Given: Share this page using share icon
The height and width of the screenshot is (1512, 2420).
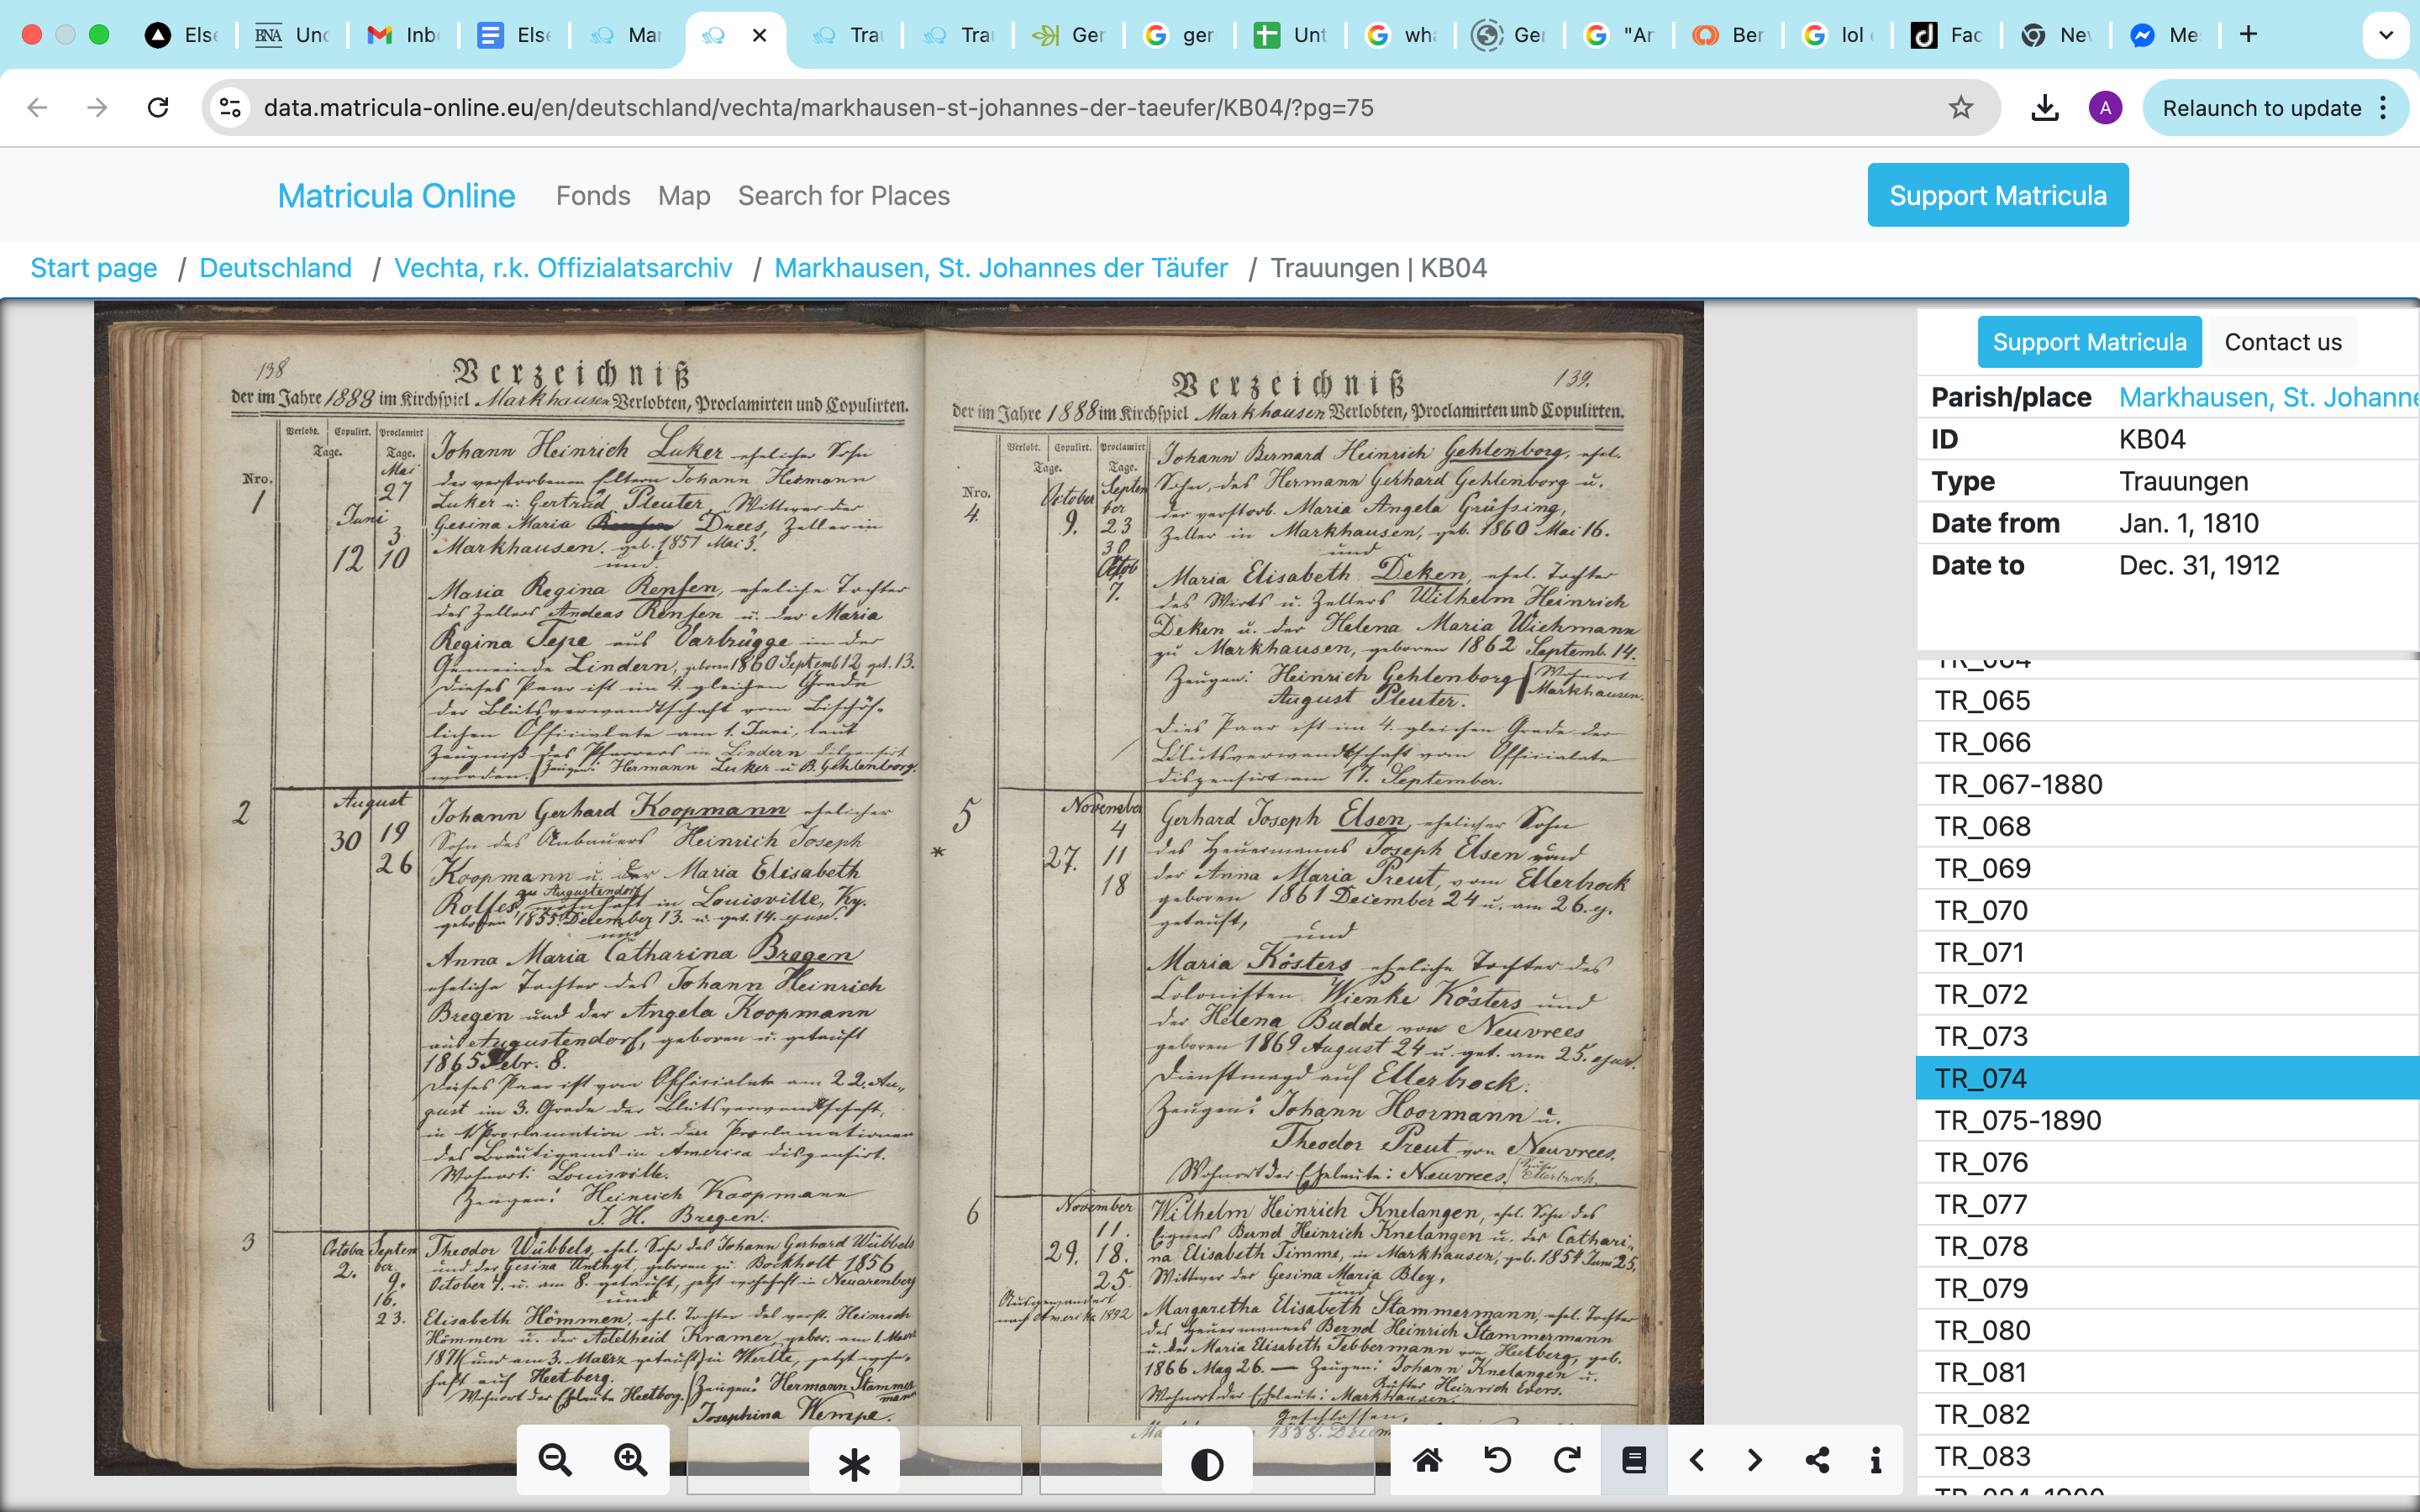Looking at the screenshot, I should (1818, 1460).
